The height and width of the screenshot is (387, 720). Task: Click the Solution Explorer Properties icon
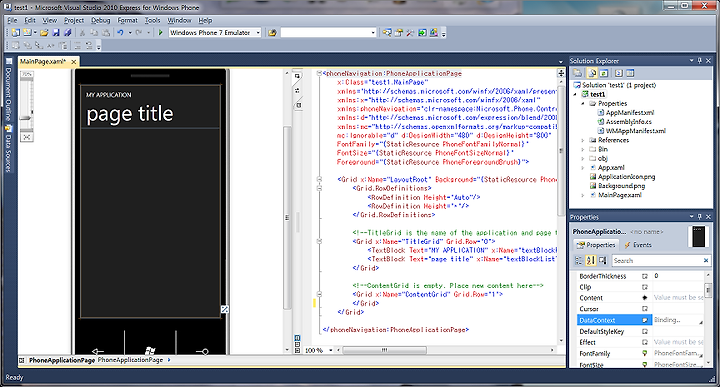pyautogui.click(x=578, y=73)
